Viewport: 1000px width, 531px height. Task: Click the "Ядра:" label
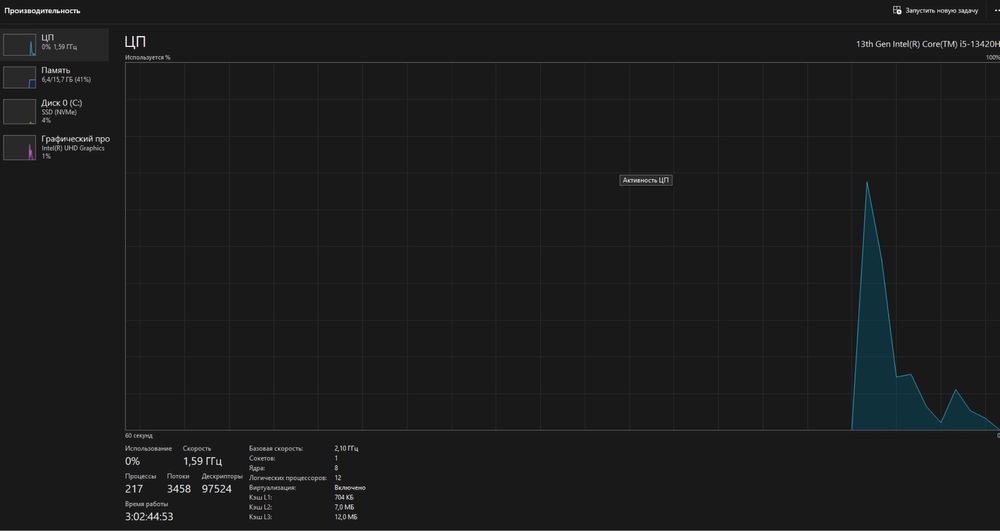[257, 468]
